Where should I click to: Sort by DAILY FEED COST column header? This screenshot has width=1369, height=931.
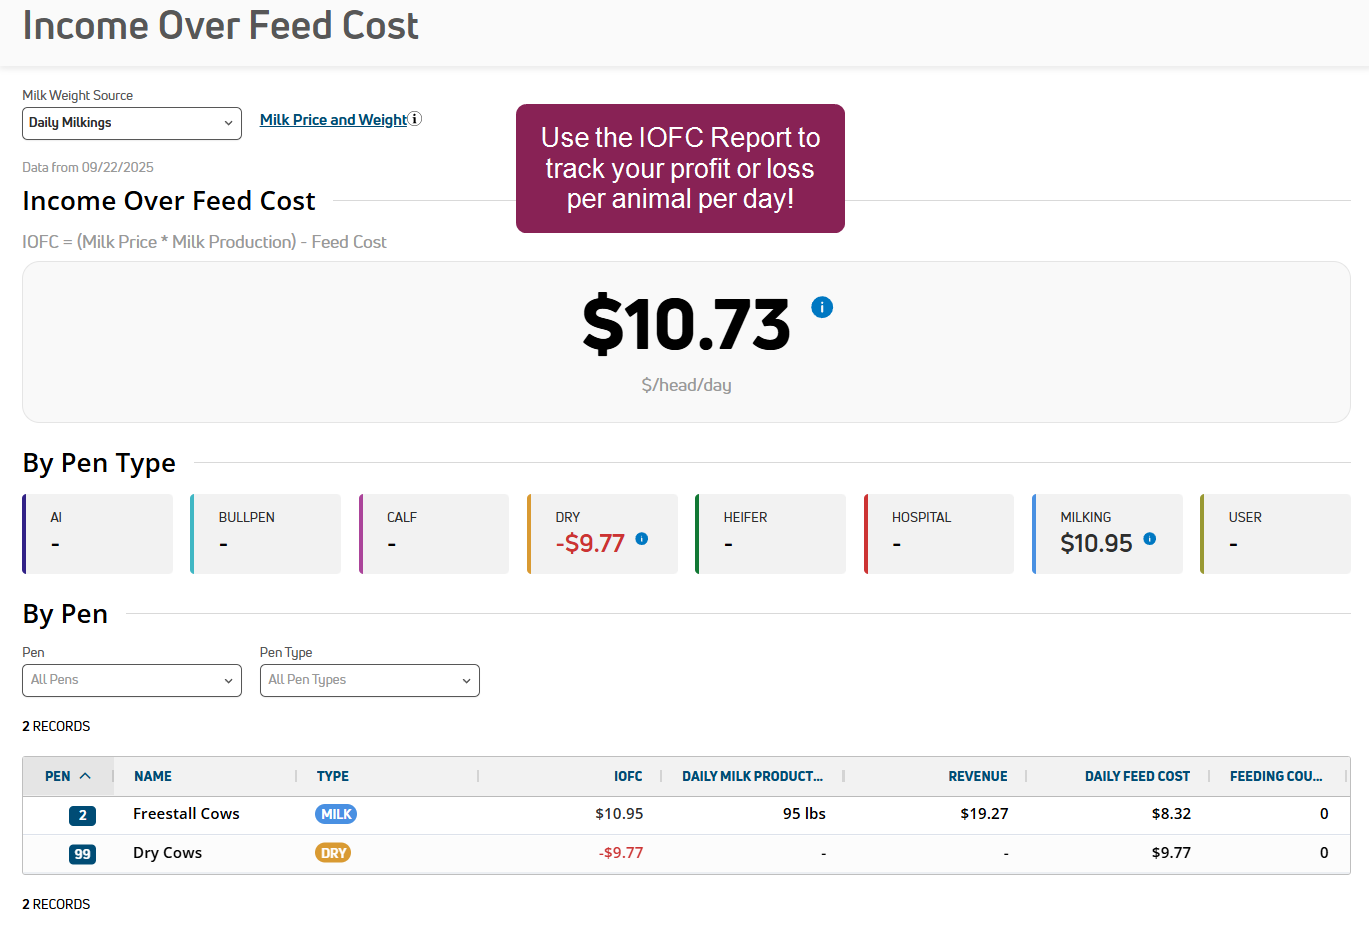point(1136,776)
